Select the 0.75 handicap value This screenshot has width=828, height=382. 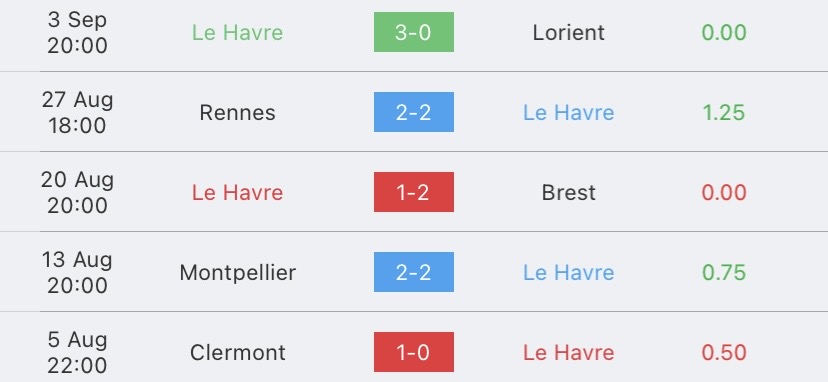724,273
